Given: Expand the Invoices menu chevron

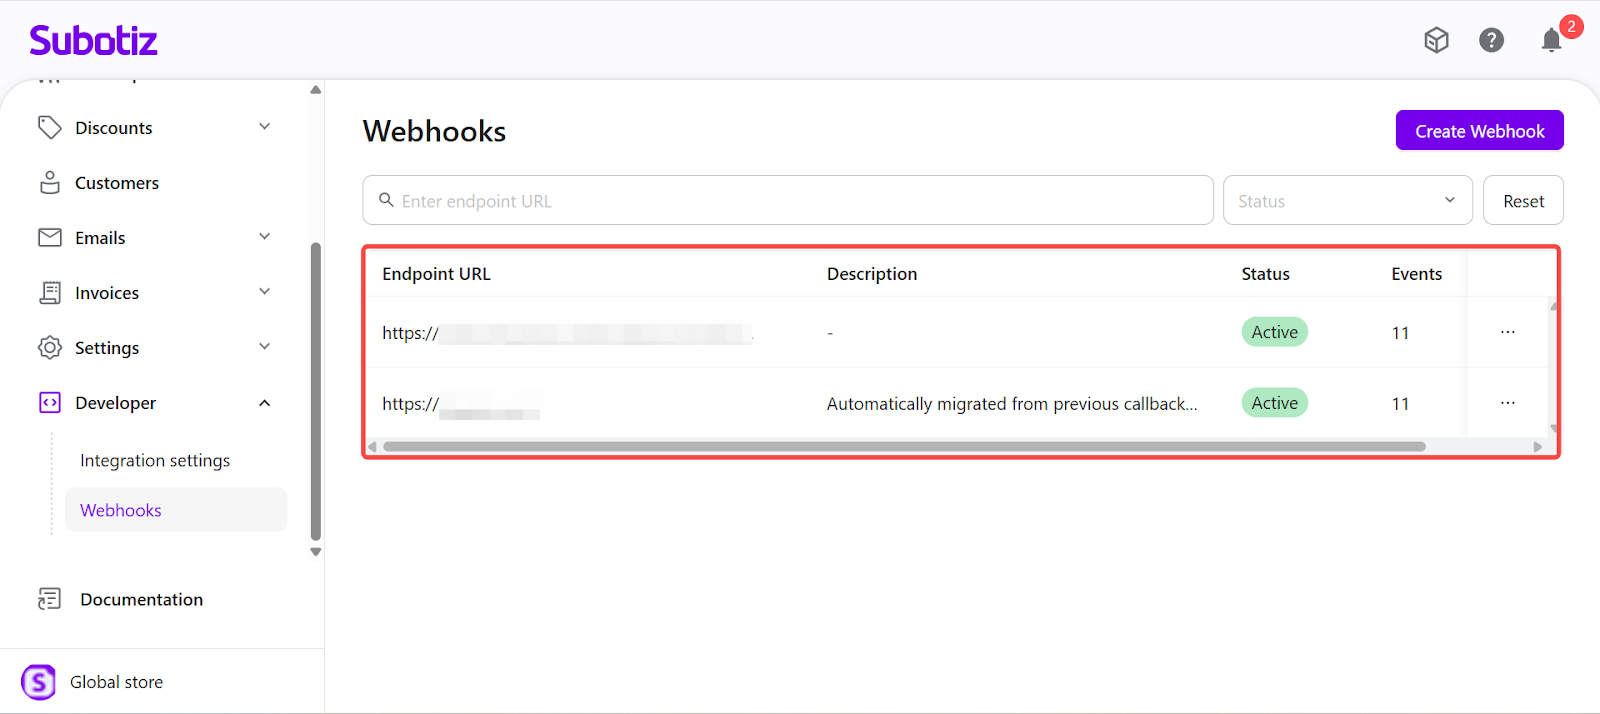Looking at the screenshot, I should click(265, 292).
